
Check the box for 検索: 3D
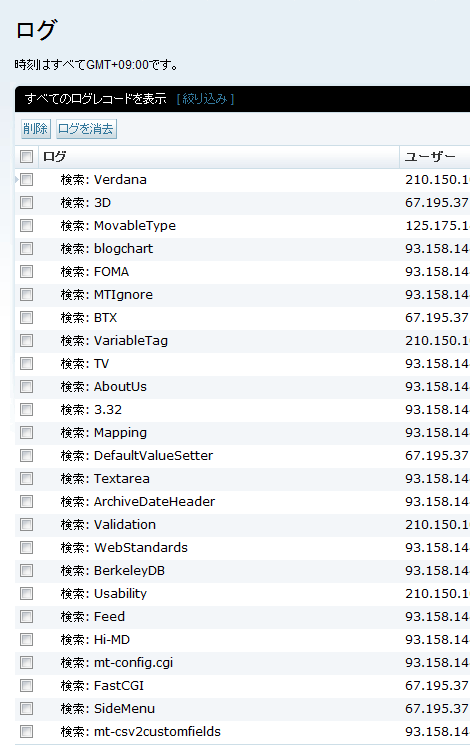(26, 203)
